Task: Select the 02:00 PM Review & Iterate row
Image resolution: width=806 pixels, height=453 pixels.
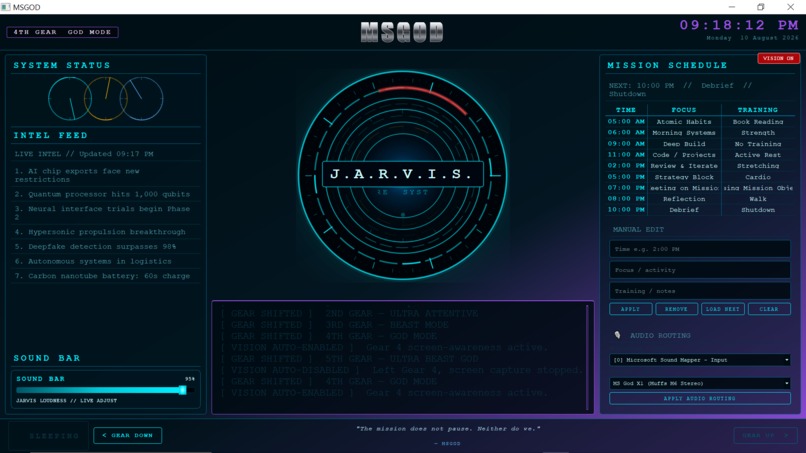Action: pos(700,166)
